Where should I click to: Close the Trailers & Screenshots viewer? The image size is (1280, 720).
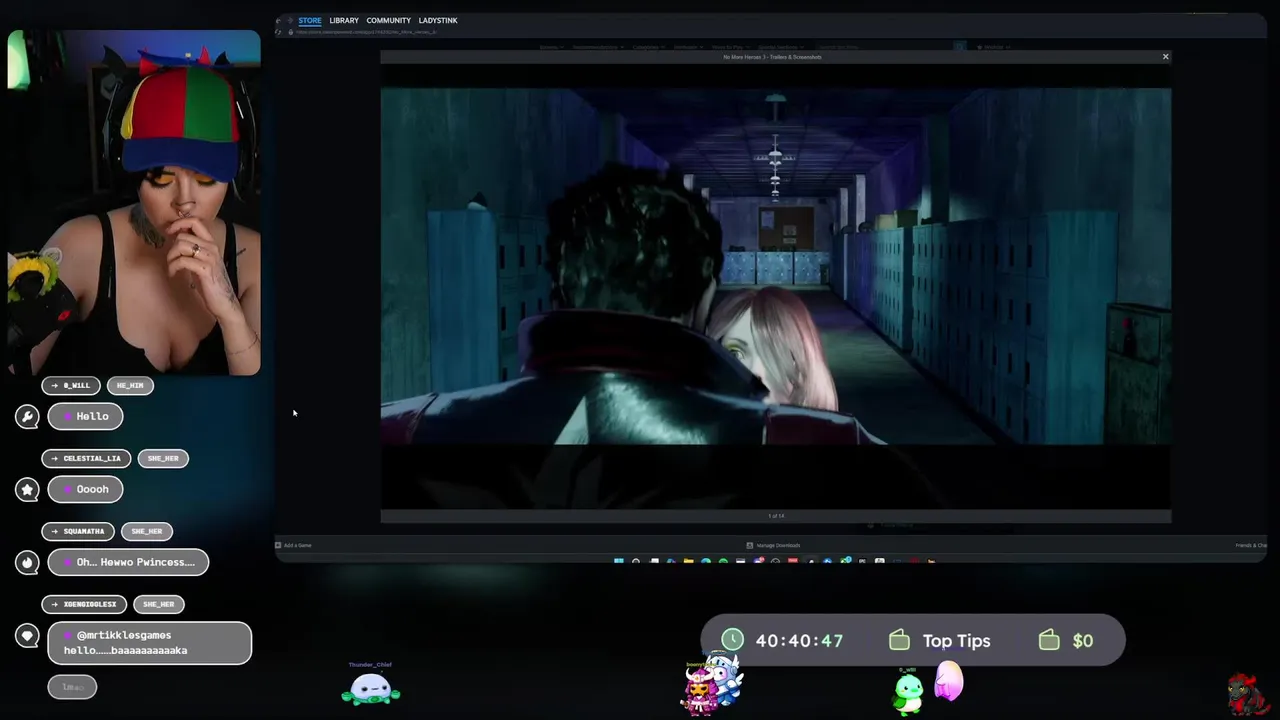(1165, 57)
